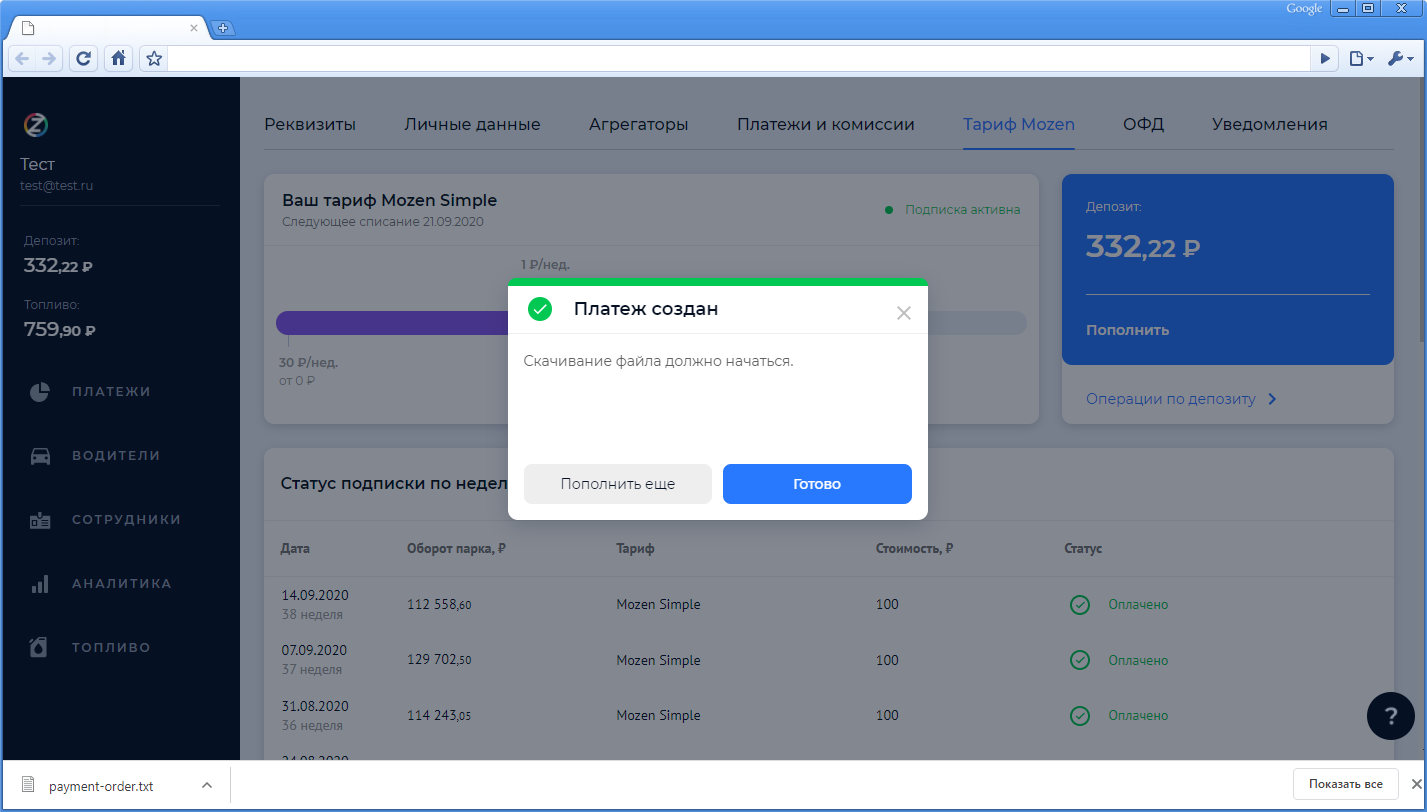The width and height of the screenshot is (1427, 812).
Task: Go to the browser home page
Action: pos(118,59)
